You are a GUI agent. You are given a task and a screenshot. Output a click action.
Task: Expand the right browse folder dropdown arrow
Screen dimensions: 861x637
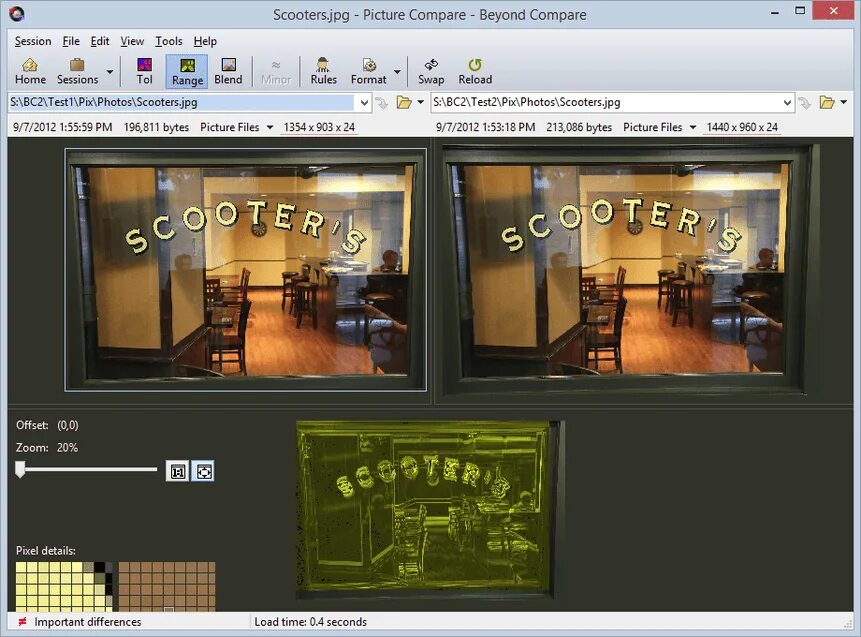pos(843,102)
